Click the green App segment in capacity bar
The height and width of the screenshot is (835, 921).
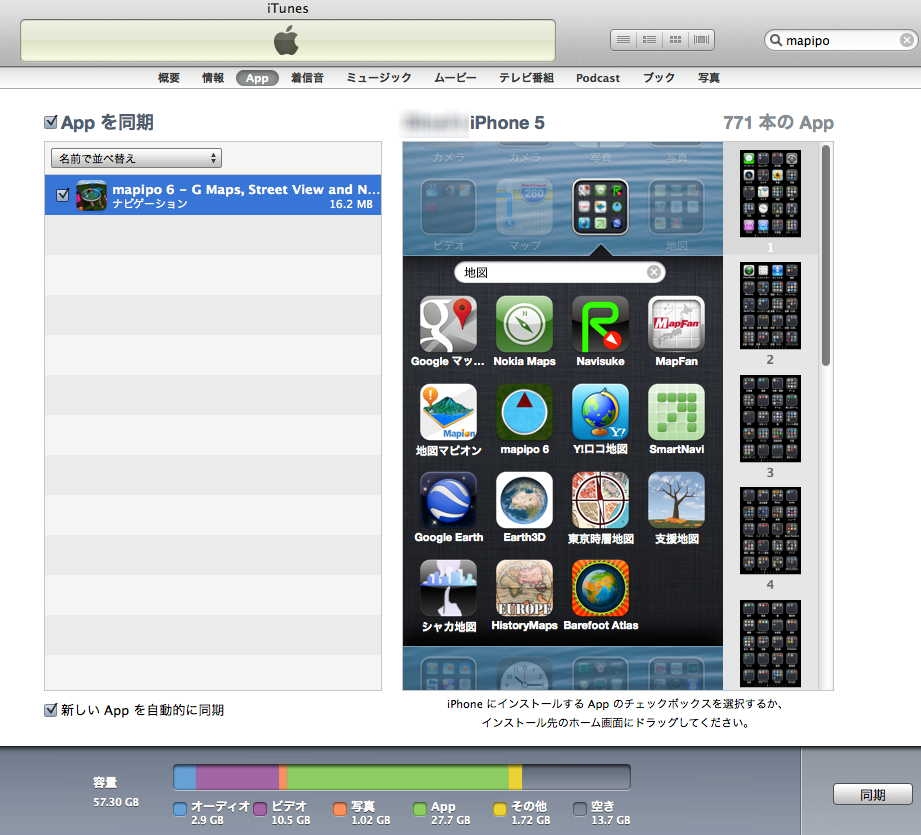tap(397, 777)
